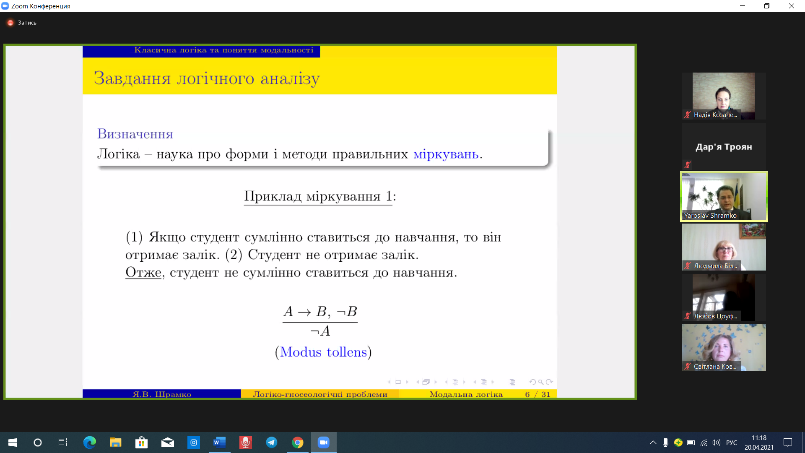Click 'Логіко-гносеологічні проблеми' footer section link
This screenshot has width=805, height=453.
319,395
